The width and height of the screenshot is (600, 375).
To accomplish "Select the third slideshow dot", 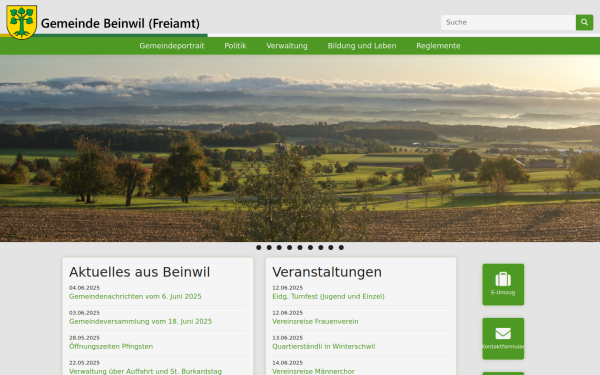I will click(279, 248).
